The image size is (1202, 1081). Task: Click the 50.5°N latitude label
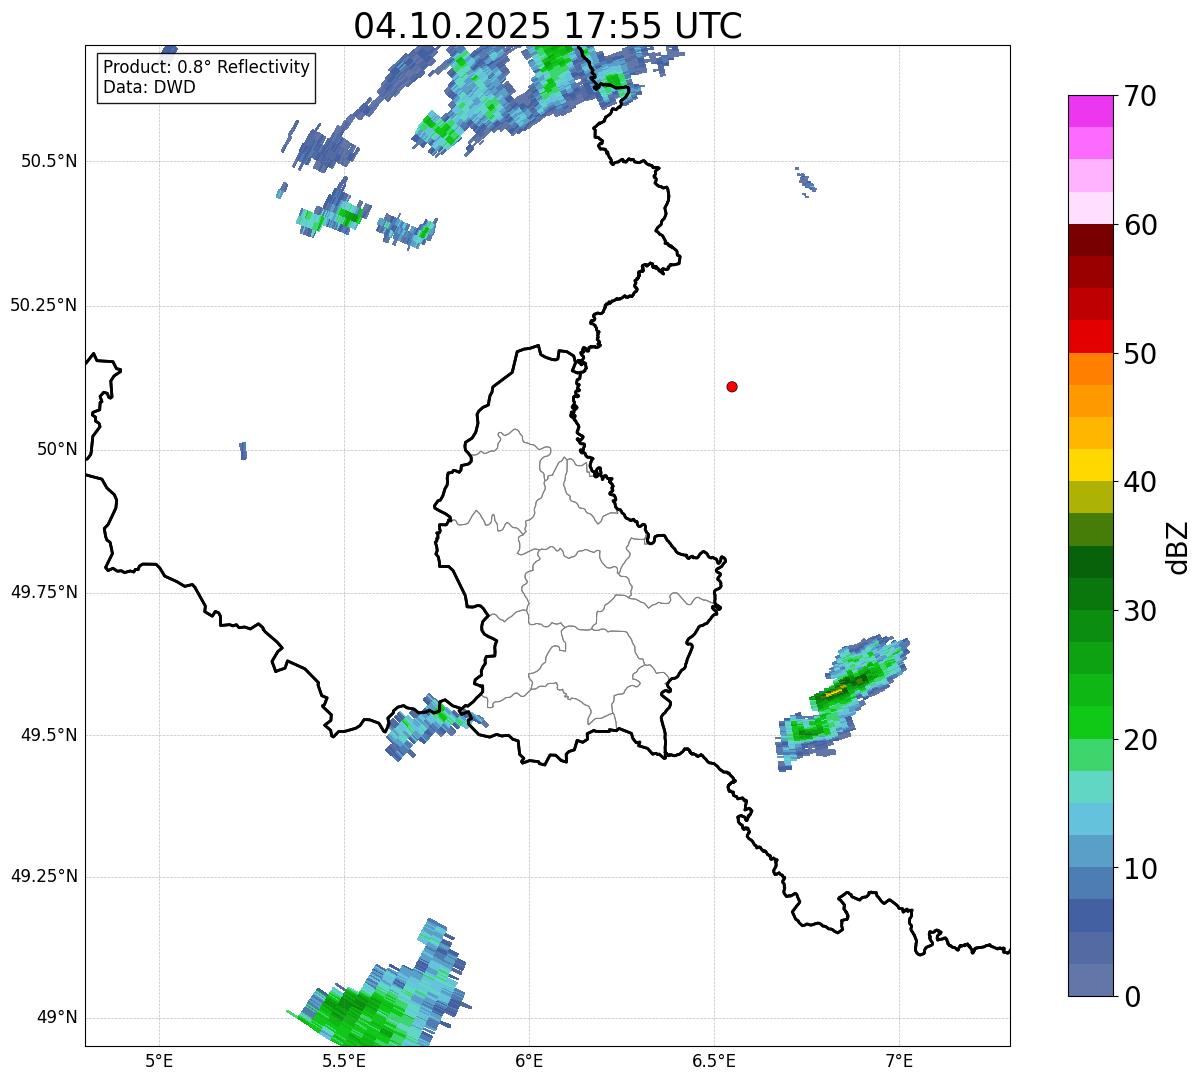point(49,161)
